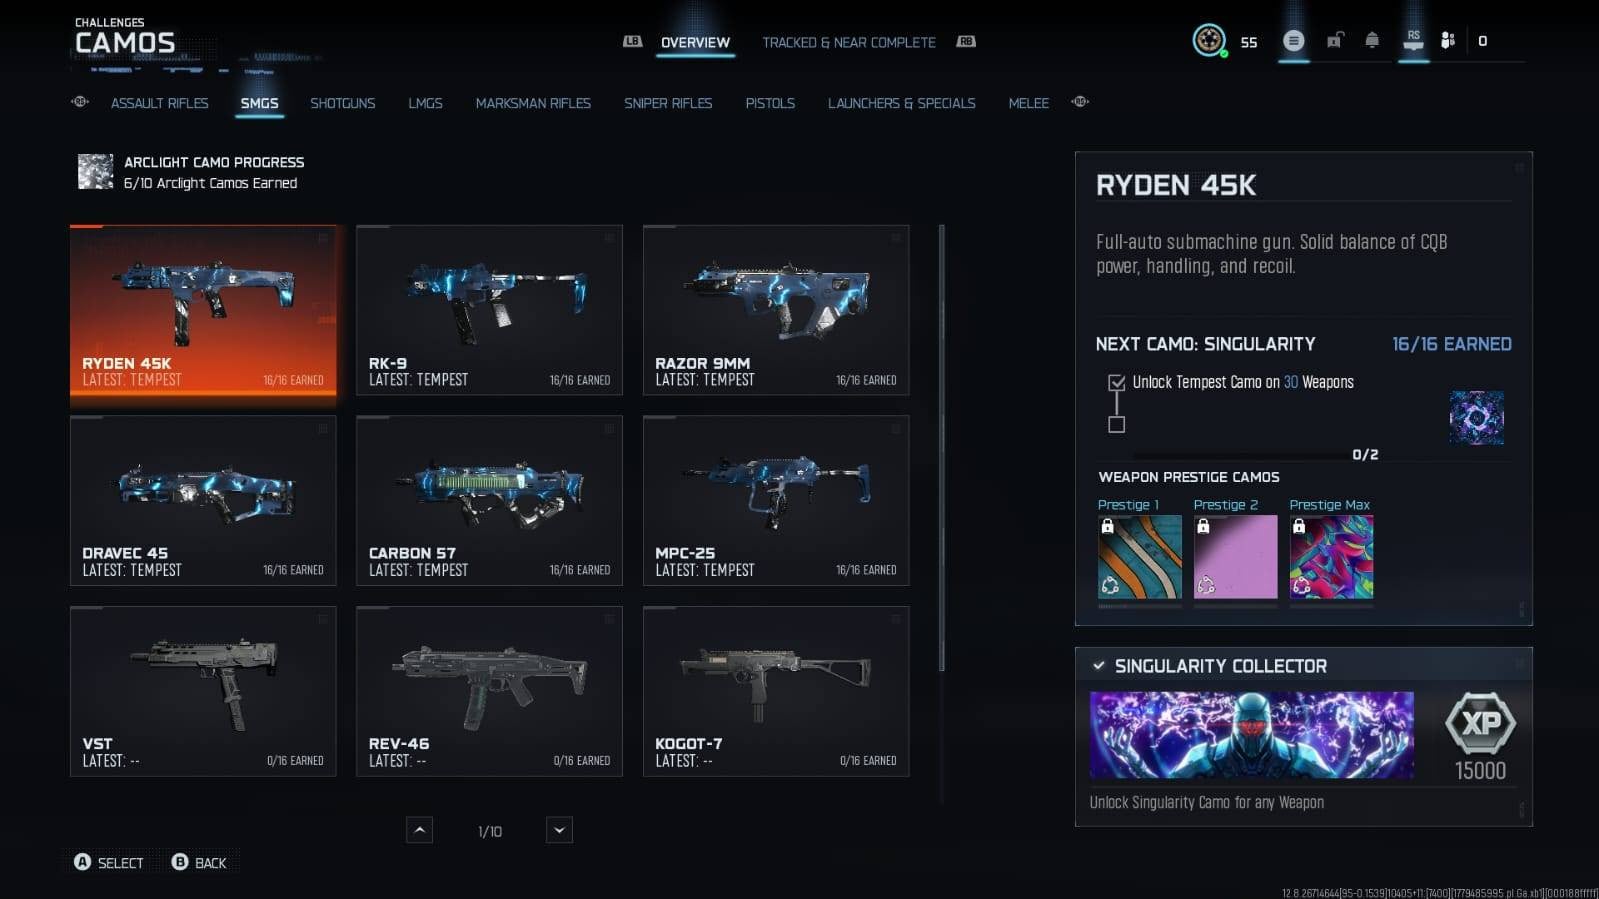
Task: Open the player rank emblem icon
Action: 1209,40
